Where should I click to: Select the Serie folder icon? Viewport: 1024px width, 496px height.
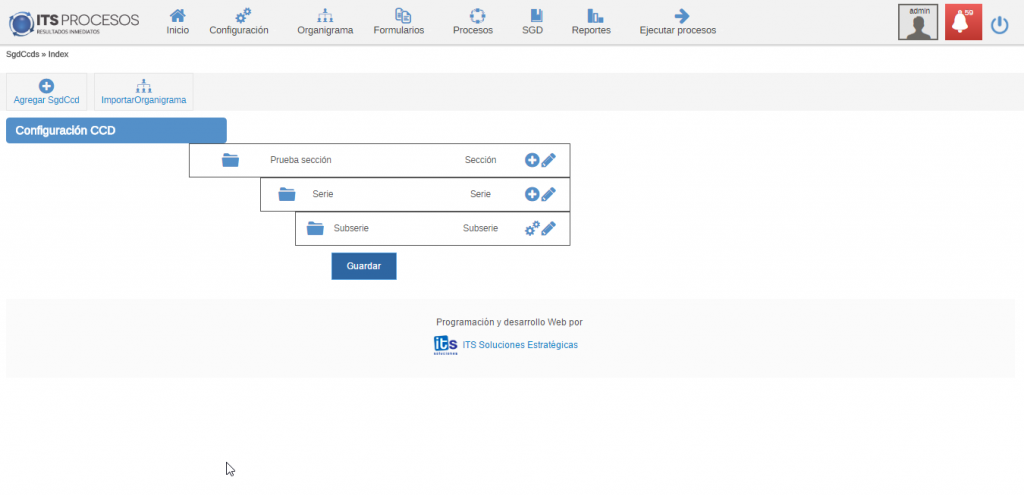tap(287, 195)
